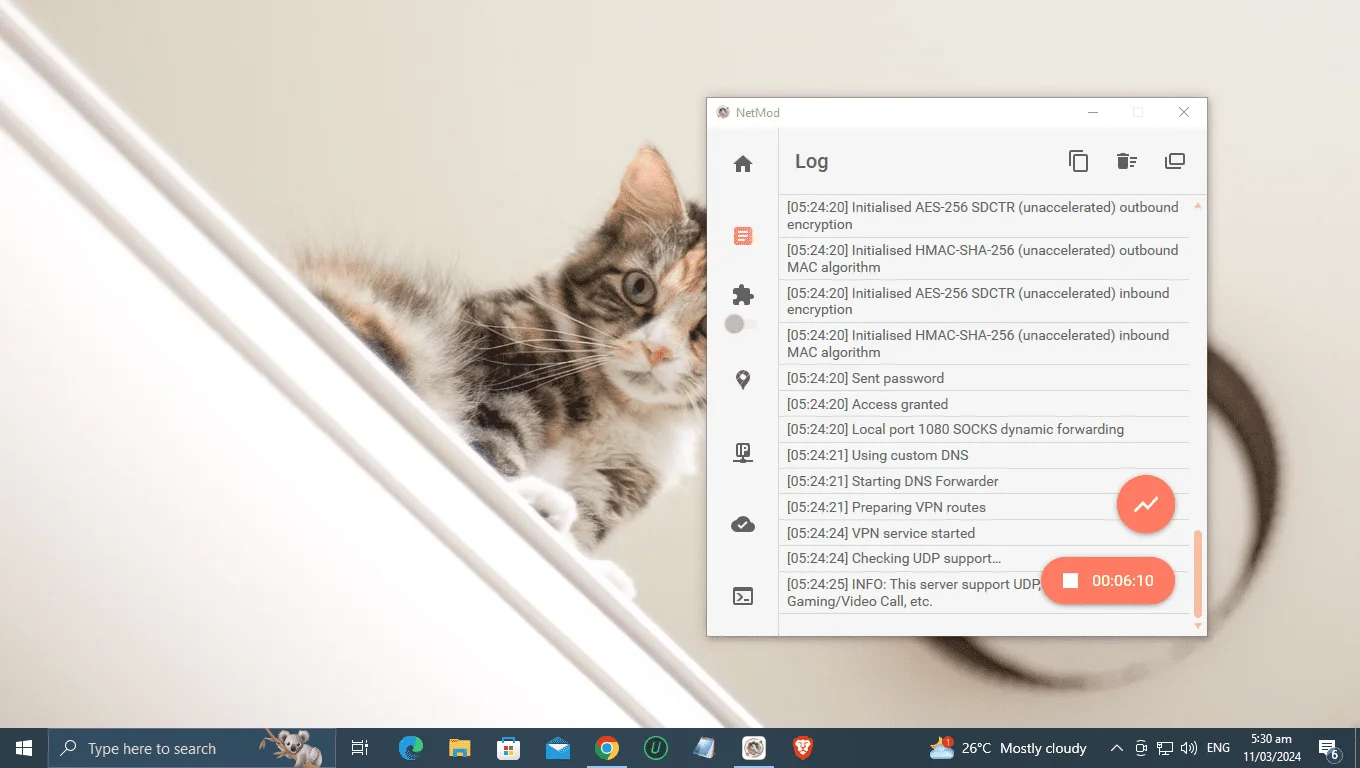Click the Log page heading
The width and height of the screenshot is (1360, 768).
(811, 161)
